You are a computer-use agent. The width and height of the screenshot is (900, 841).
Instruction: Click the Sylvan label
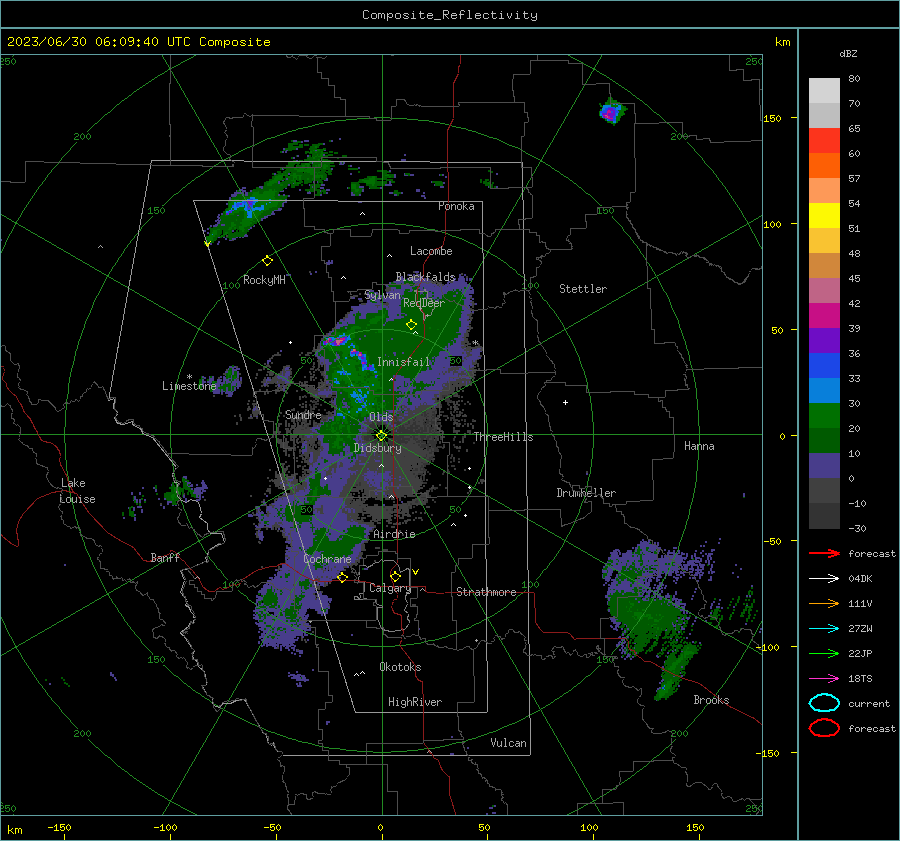point(382,295)
